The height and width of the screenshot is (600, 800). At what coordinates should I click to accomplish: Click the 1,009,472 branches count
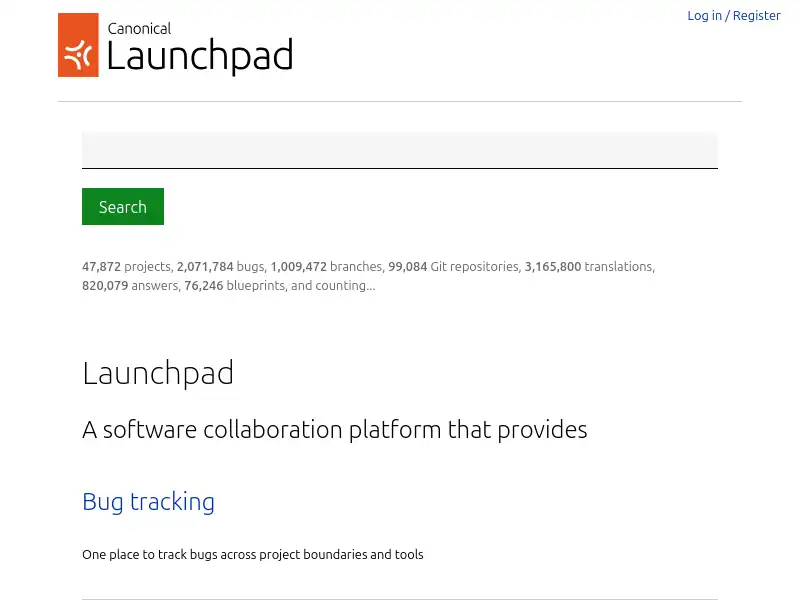(x=298, y=266)
